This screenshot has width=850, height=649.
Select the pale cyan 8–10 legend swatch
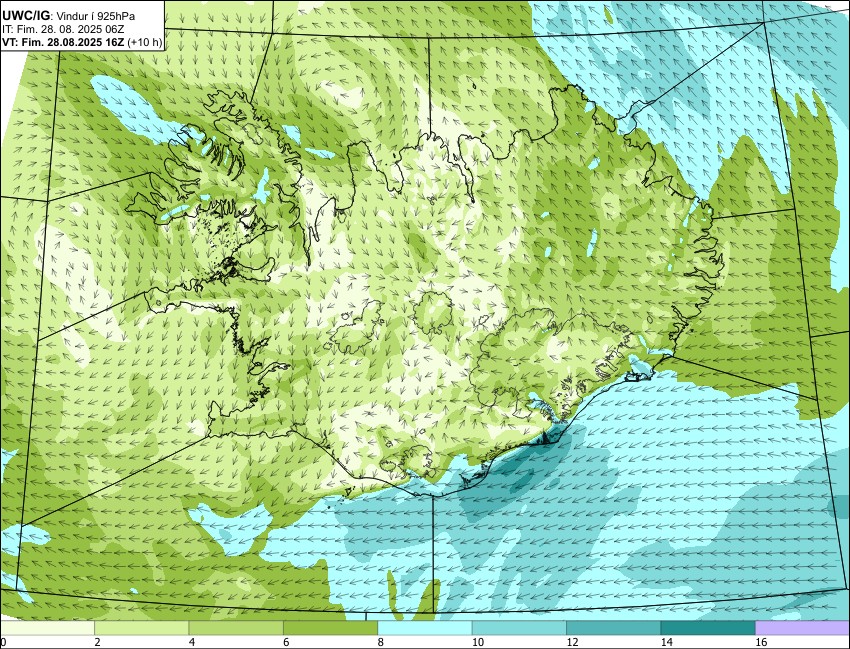[425, 628]
